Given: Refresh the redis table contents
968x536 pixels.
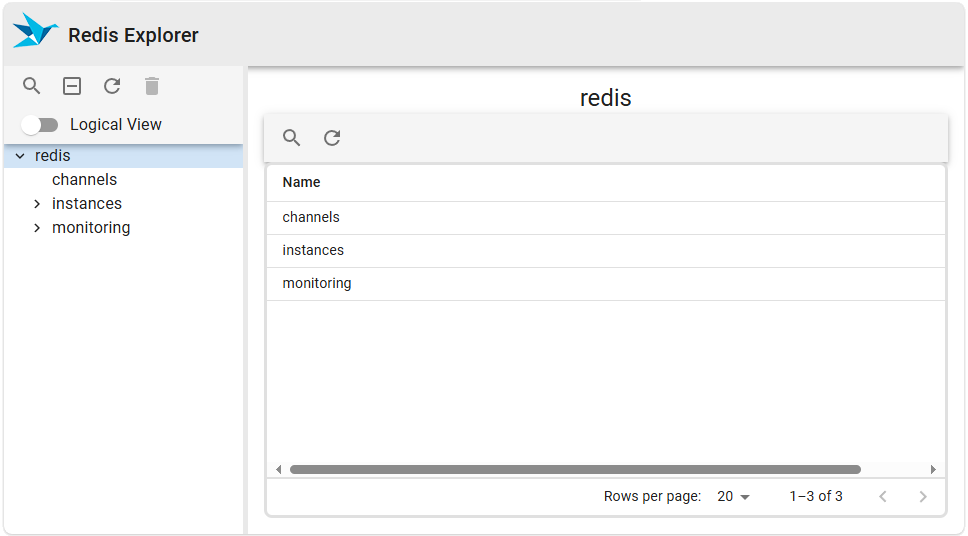Looking at the screenshot, I should (332, 138).
